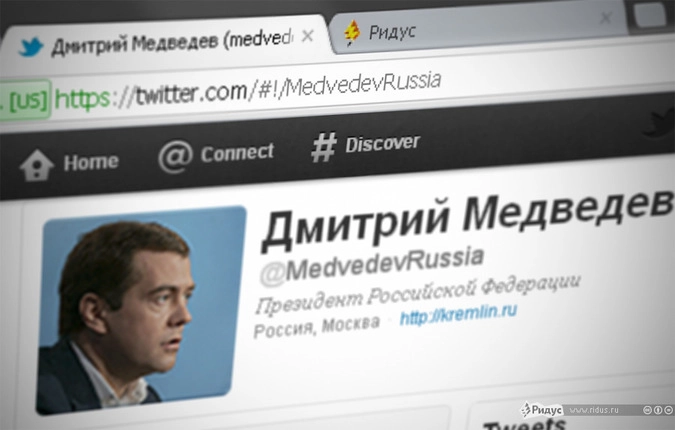Click the Ридус lightning favicon in the tab
Screen dimensions: 675x430
352,32
